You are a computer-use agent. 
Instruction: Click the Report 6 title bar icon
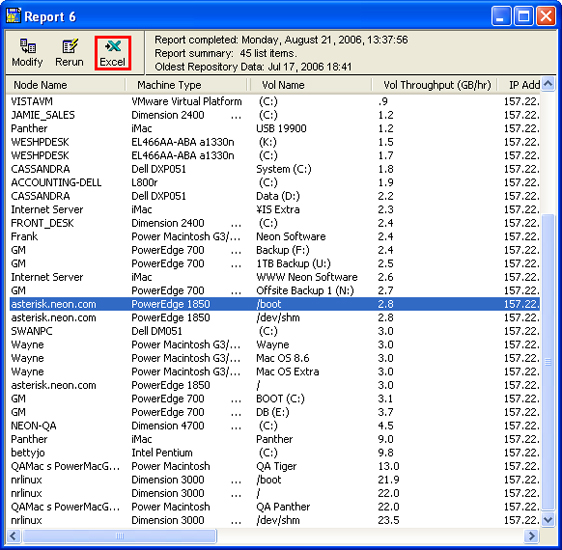click(13, 16)
